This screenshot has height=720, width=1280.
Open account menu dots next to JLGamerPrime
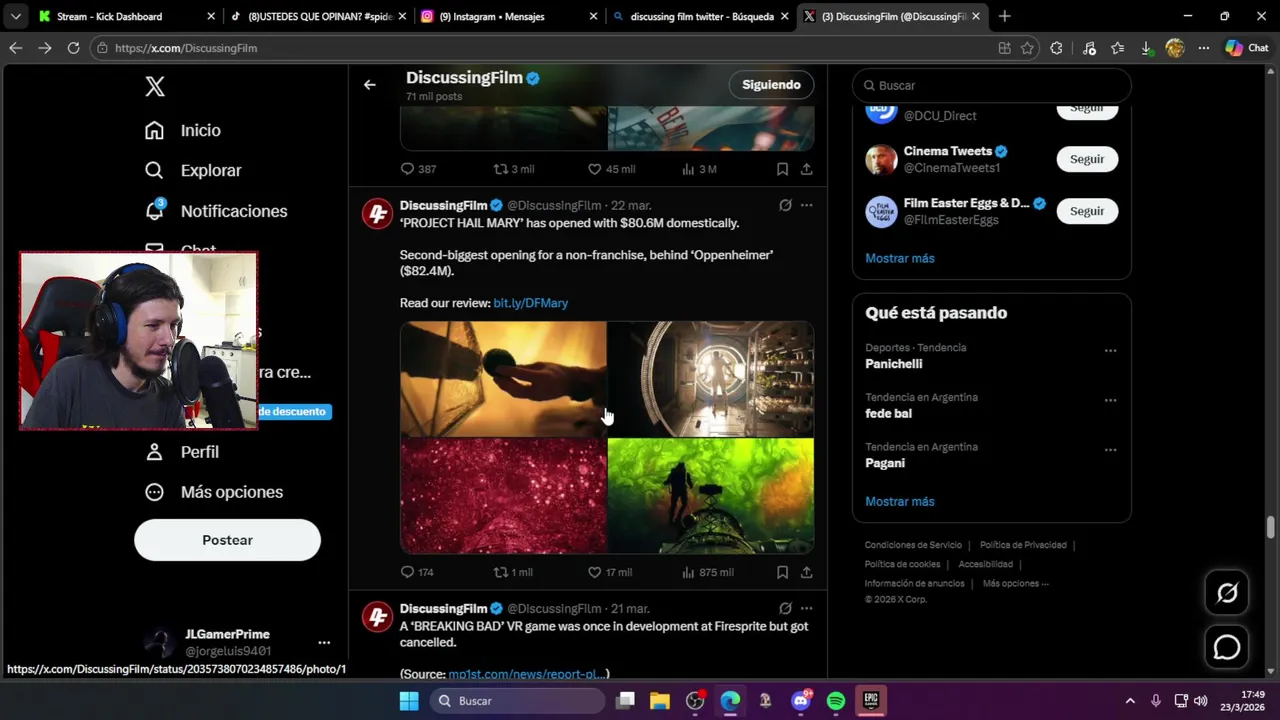(x=324, y=642)
